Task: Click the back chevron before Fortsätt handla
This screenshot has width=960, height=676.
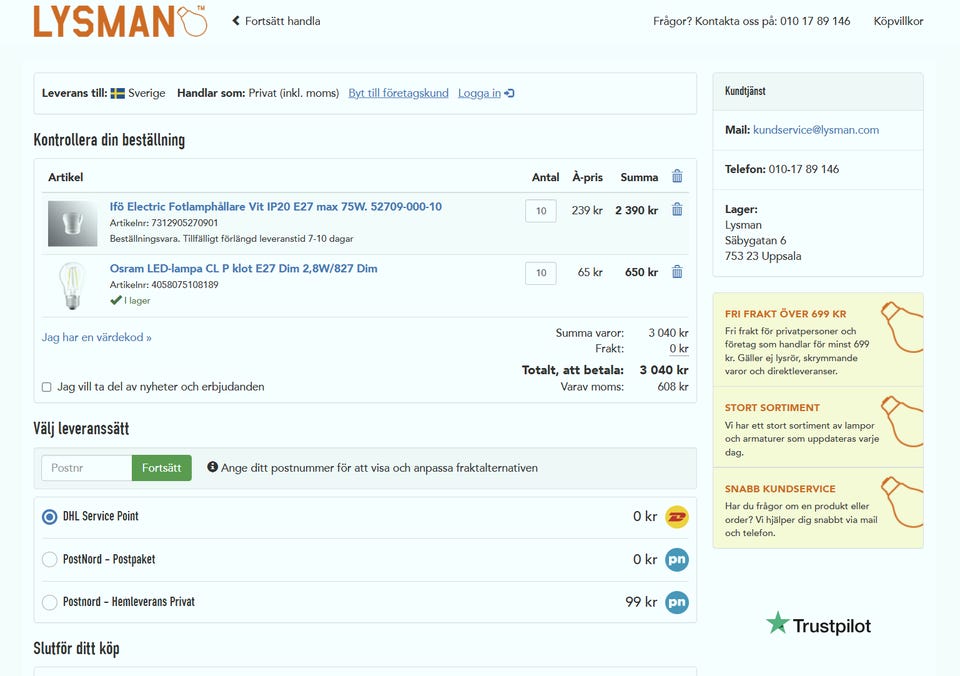Action: [x=236, y=21]
